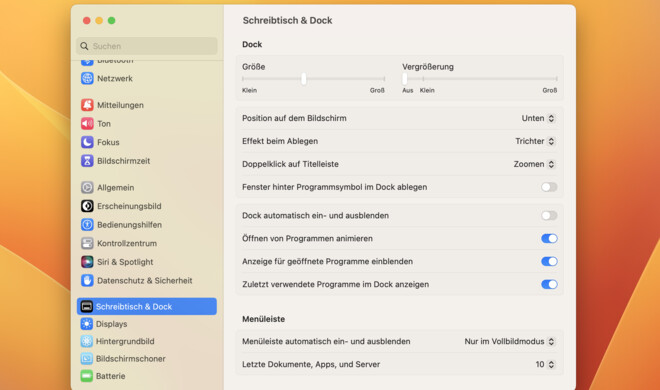Minimize window with the yellow button
Viewport: 660px width, 390px height.
99,20
